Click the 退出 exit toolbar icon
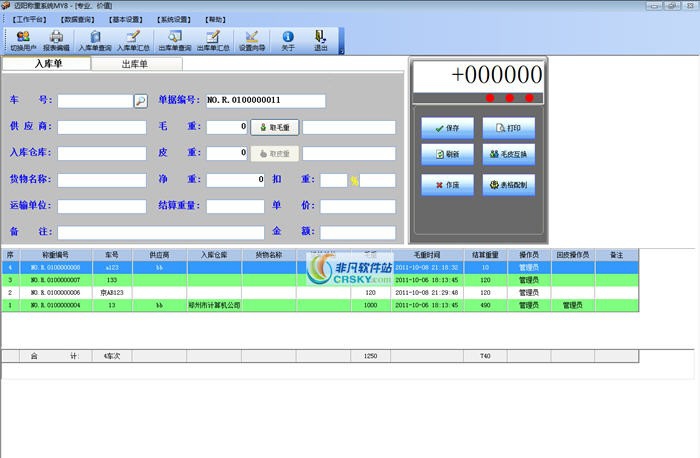700x458 pixels. [321, 40]
